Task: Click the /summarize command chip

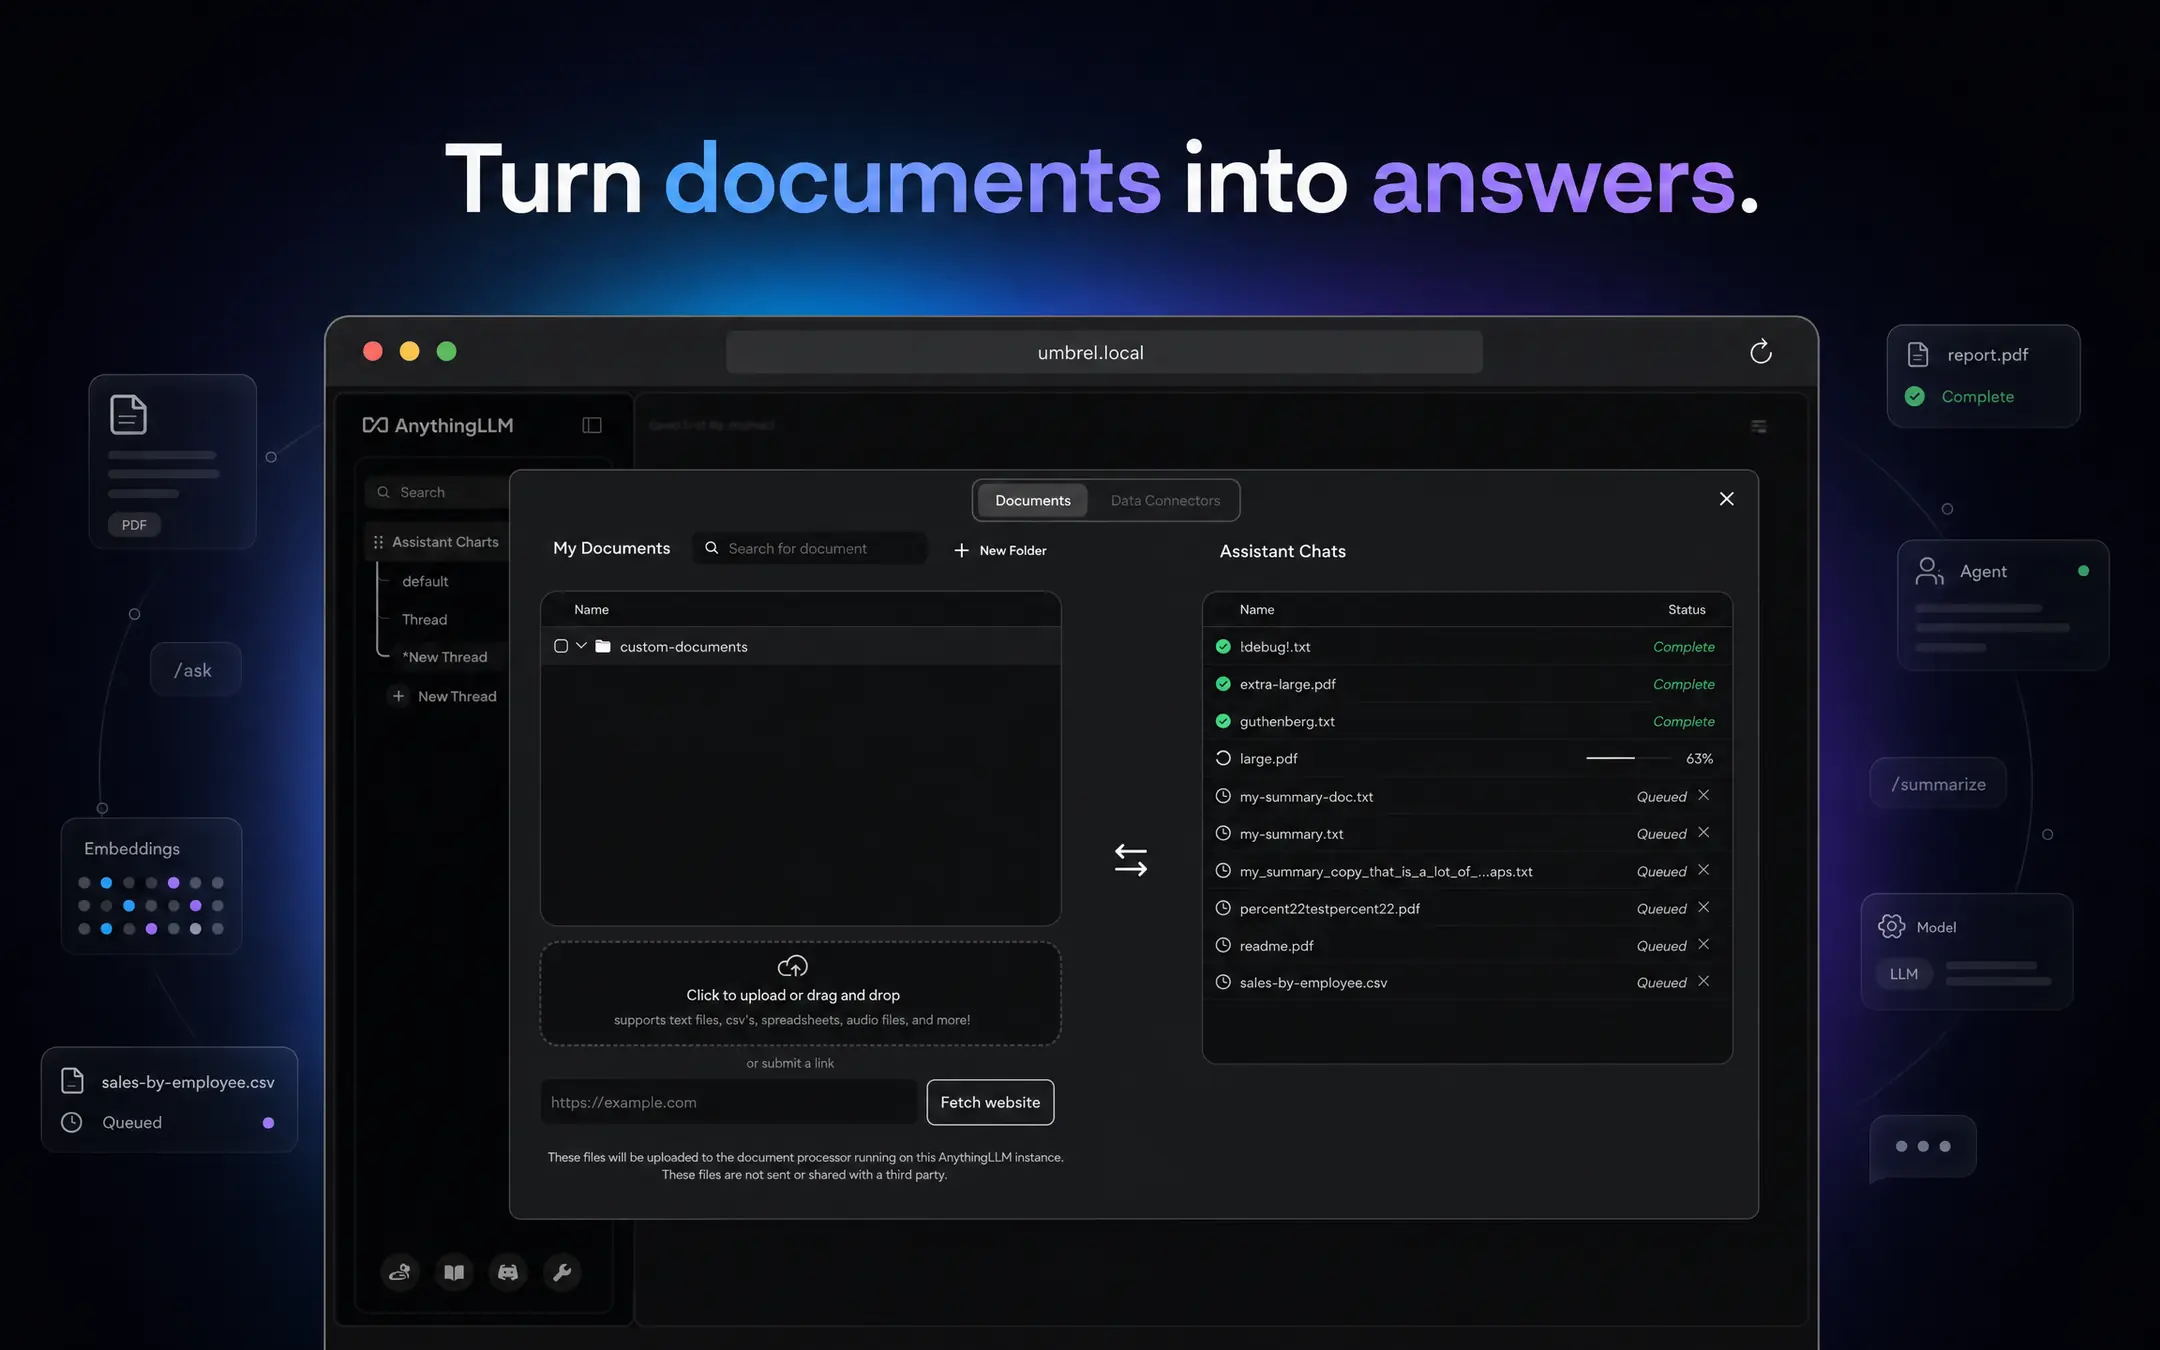Action: click(1938, 784)
